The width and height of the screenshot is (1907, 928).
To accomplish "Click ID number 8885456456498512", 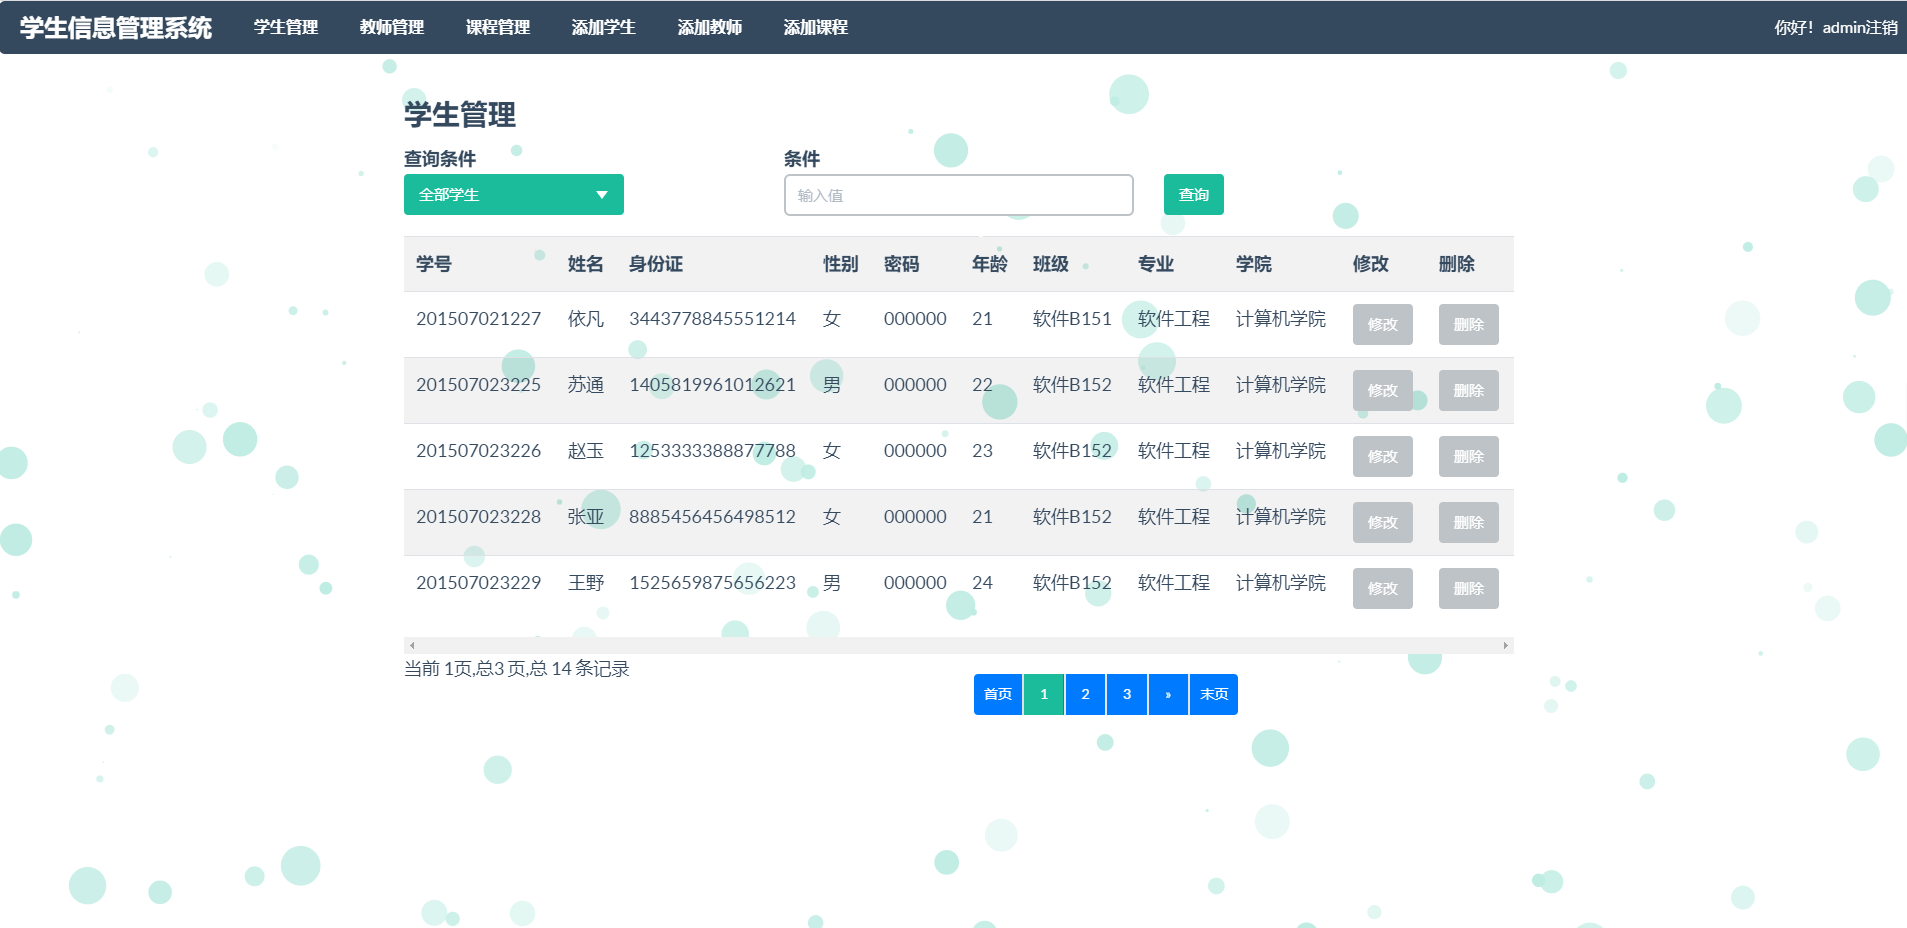I will [712, 516].
